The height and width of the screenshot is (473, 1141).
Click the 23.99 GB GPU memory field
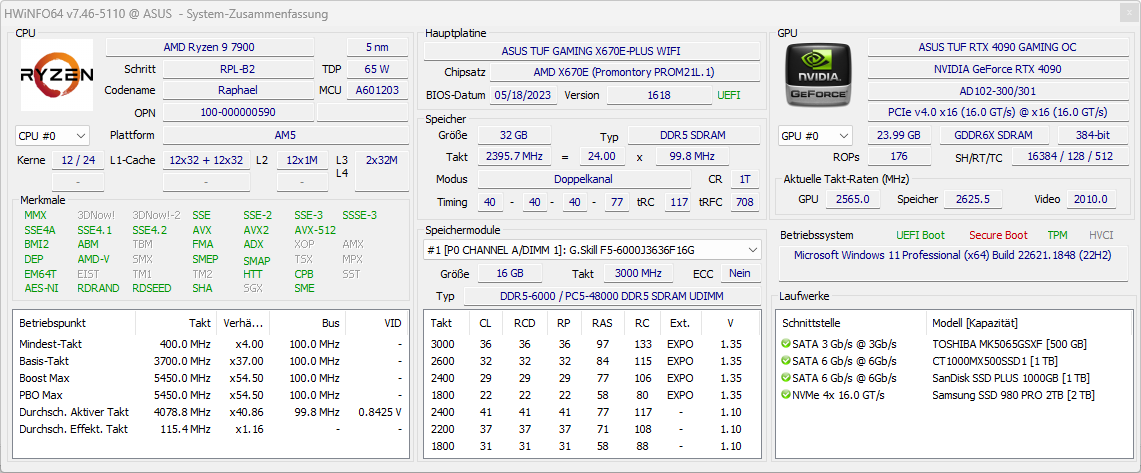tap(899, 135)
